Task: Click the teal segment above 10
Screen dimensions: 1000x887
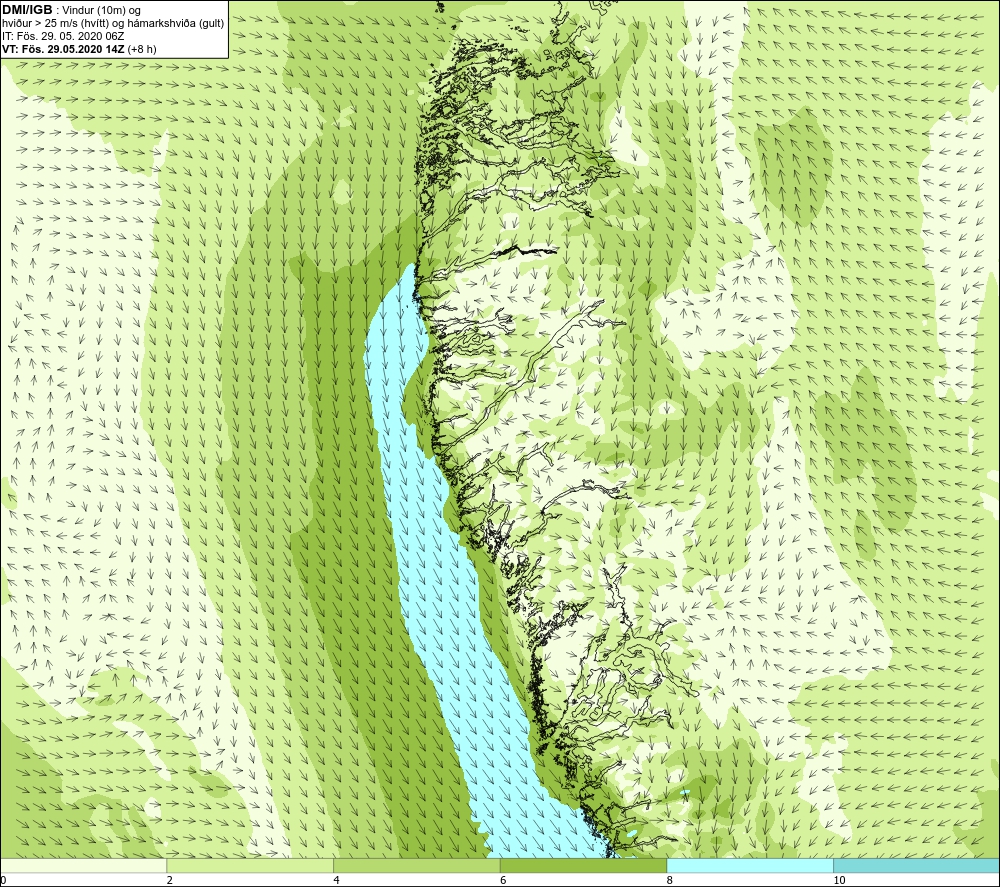Action: 916,866
